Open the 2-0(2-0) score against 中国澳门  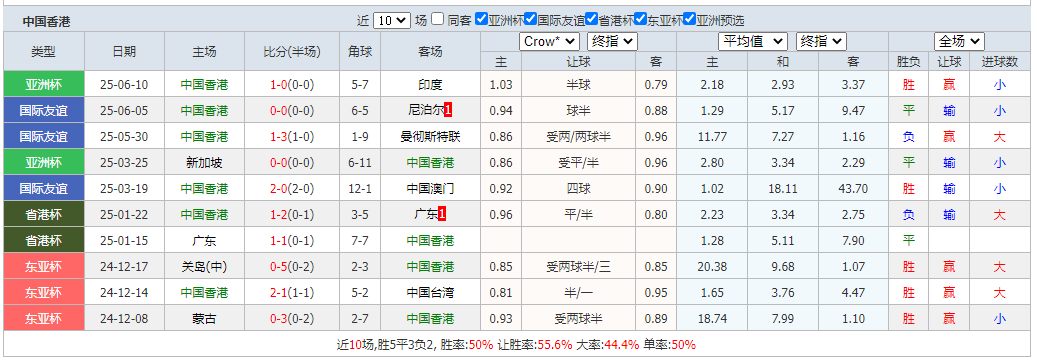(292, 188)
